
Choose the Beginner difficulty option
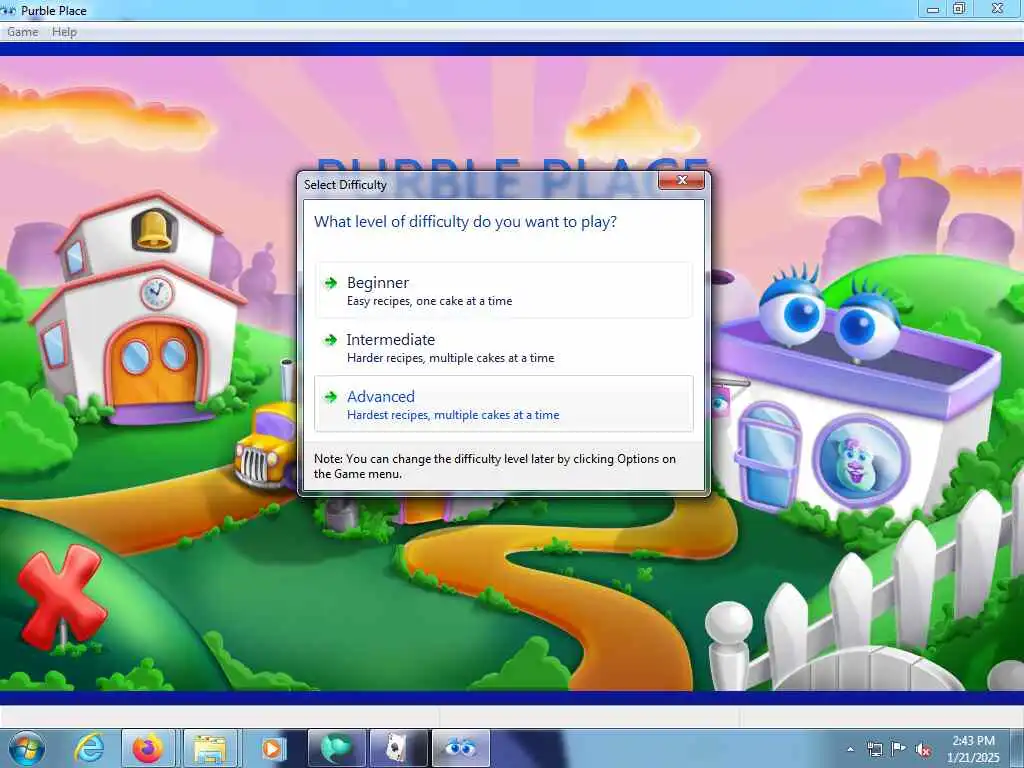504,291
